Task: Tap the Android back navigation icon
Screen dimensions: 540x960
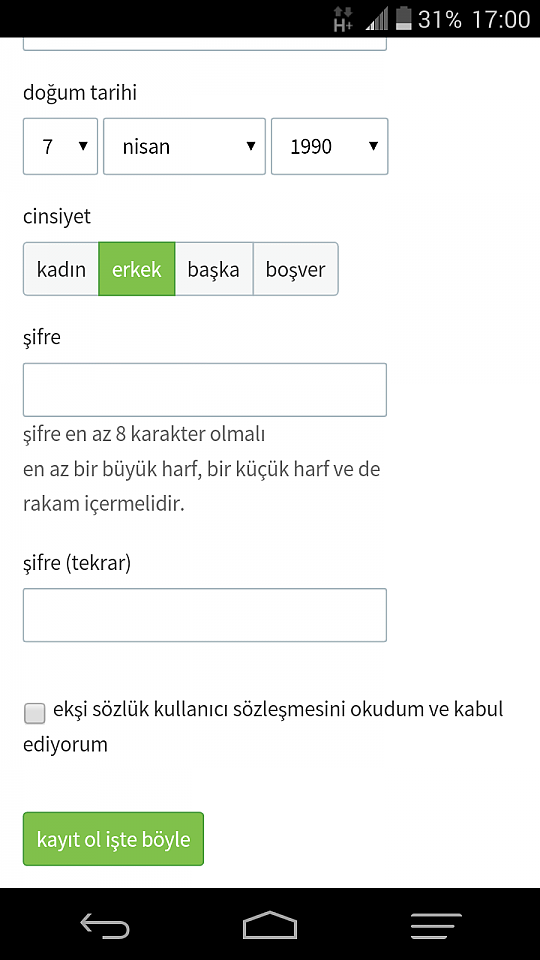Action: [x=105, y=925]
